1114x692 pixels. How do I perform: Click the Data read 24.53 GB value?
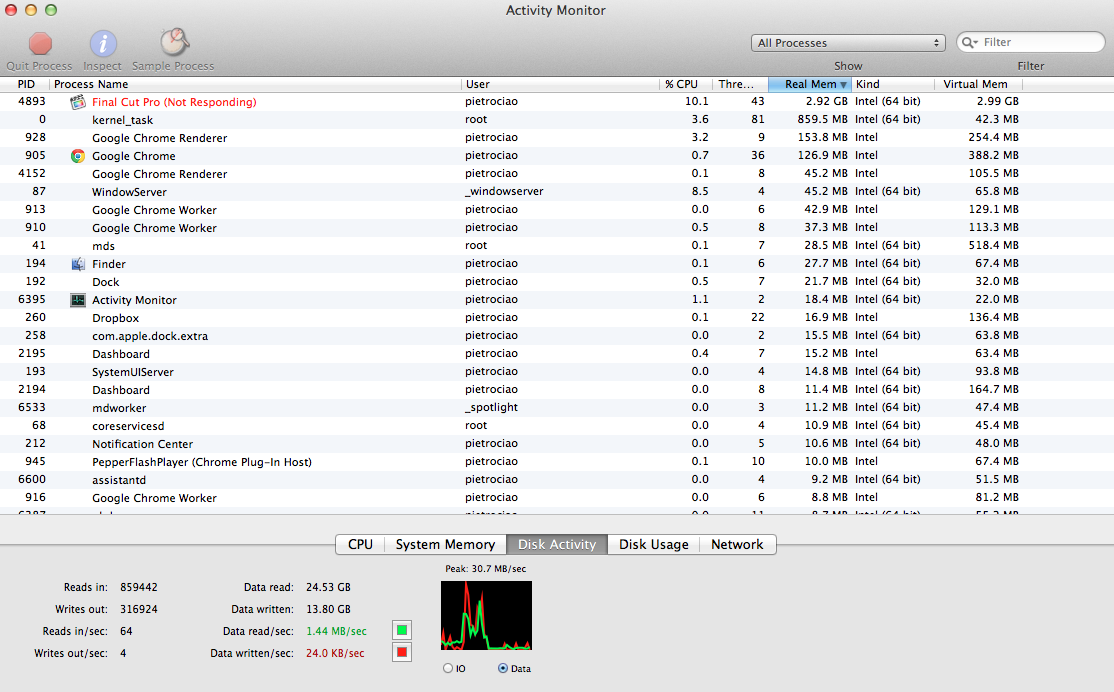tap(328, 588)
